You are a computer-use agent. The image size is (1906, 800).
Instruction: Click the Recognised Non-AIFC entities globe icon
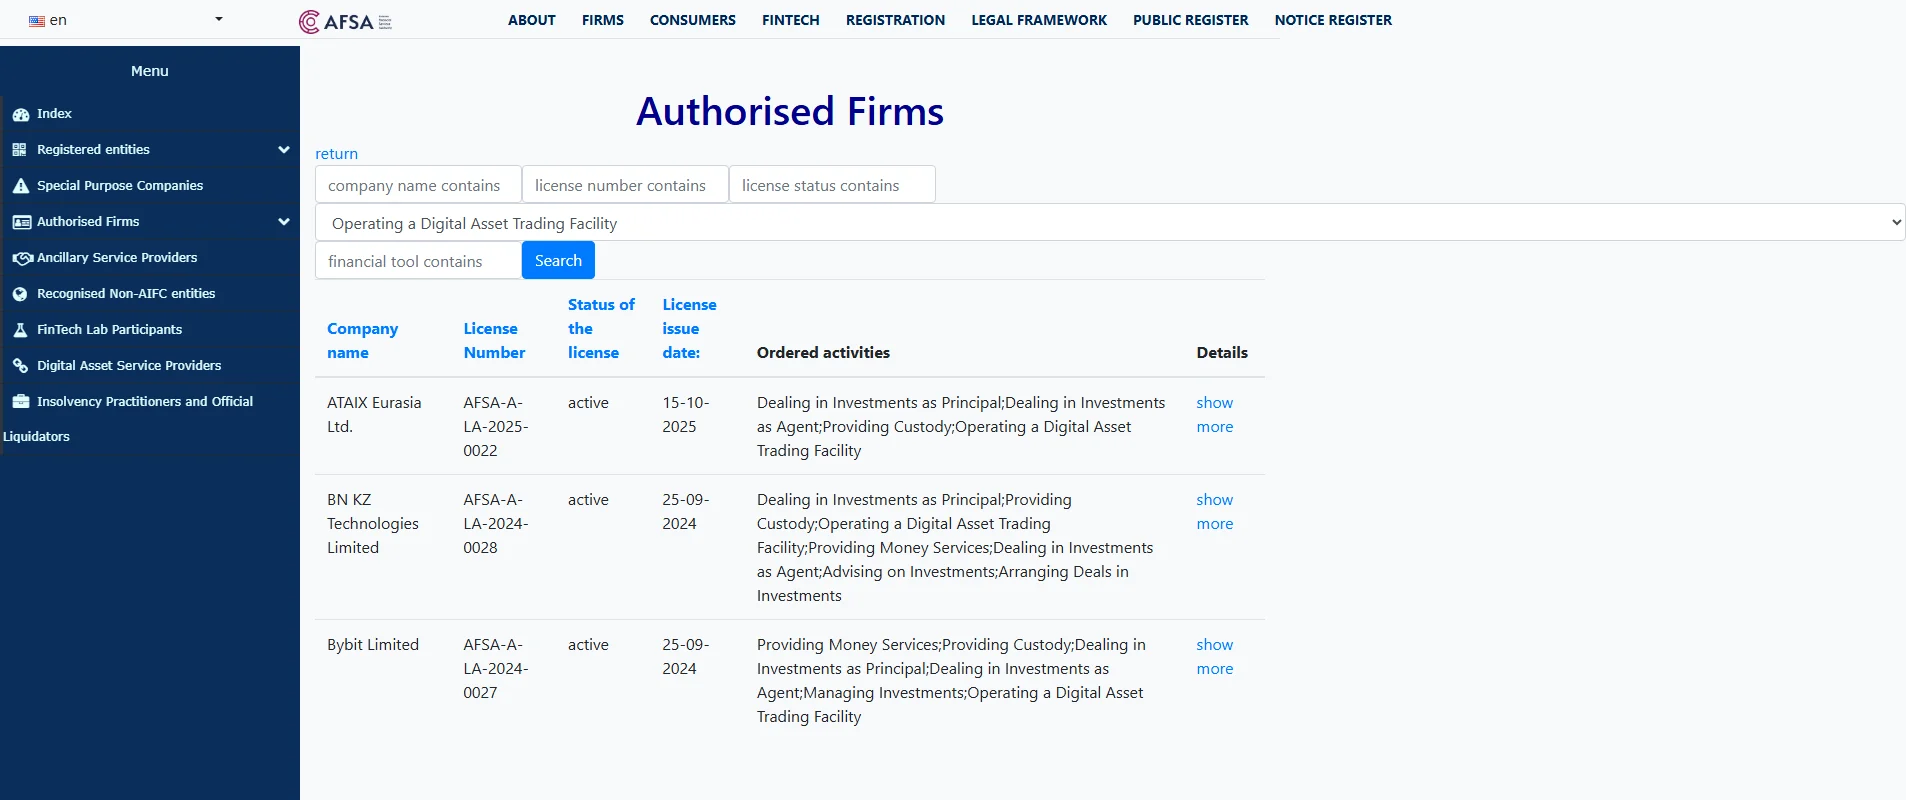click(20, 294)
